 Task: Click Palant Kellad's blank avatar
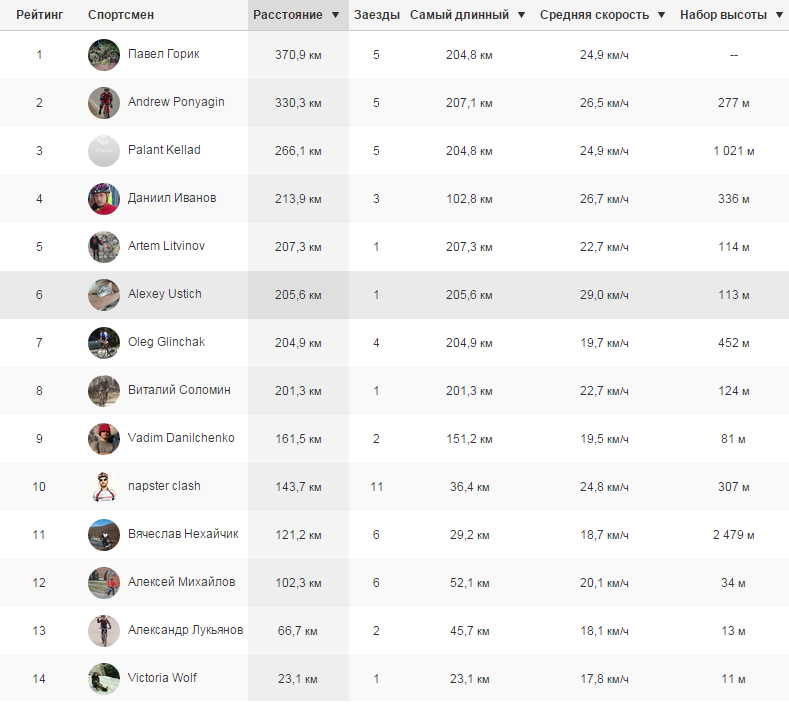(x=104, y=150)
